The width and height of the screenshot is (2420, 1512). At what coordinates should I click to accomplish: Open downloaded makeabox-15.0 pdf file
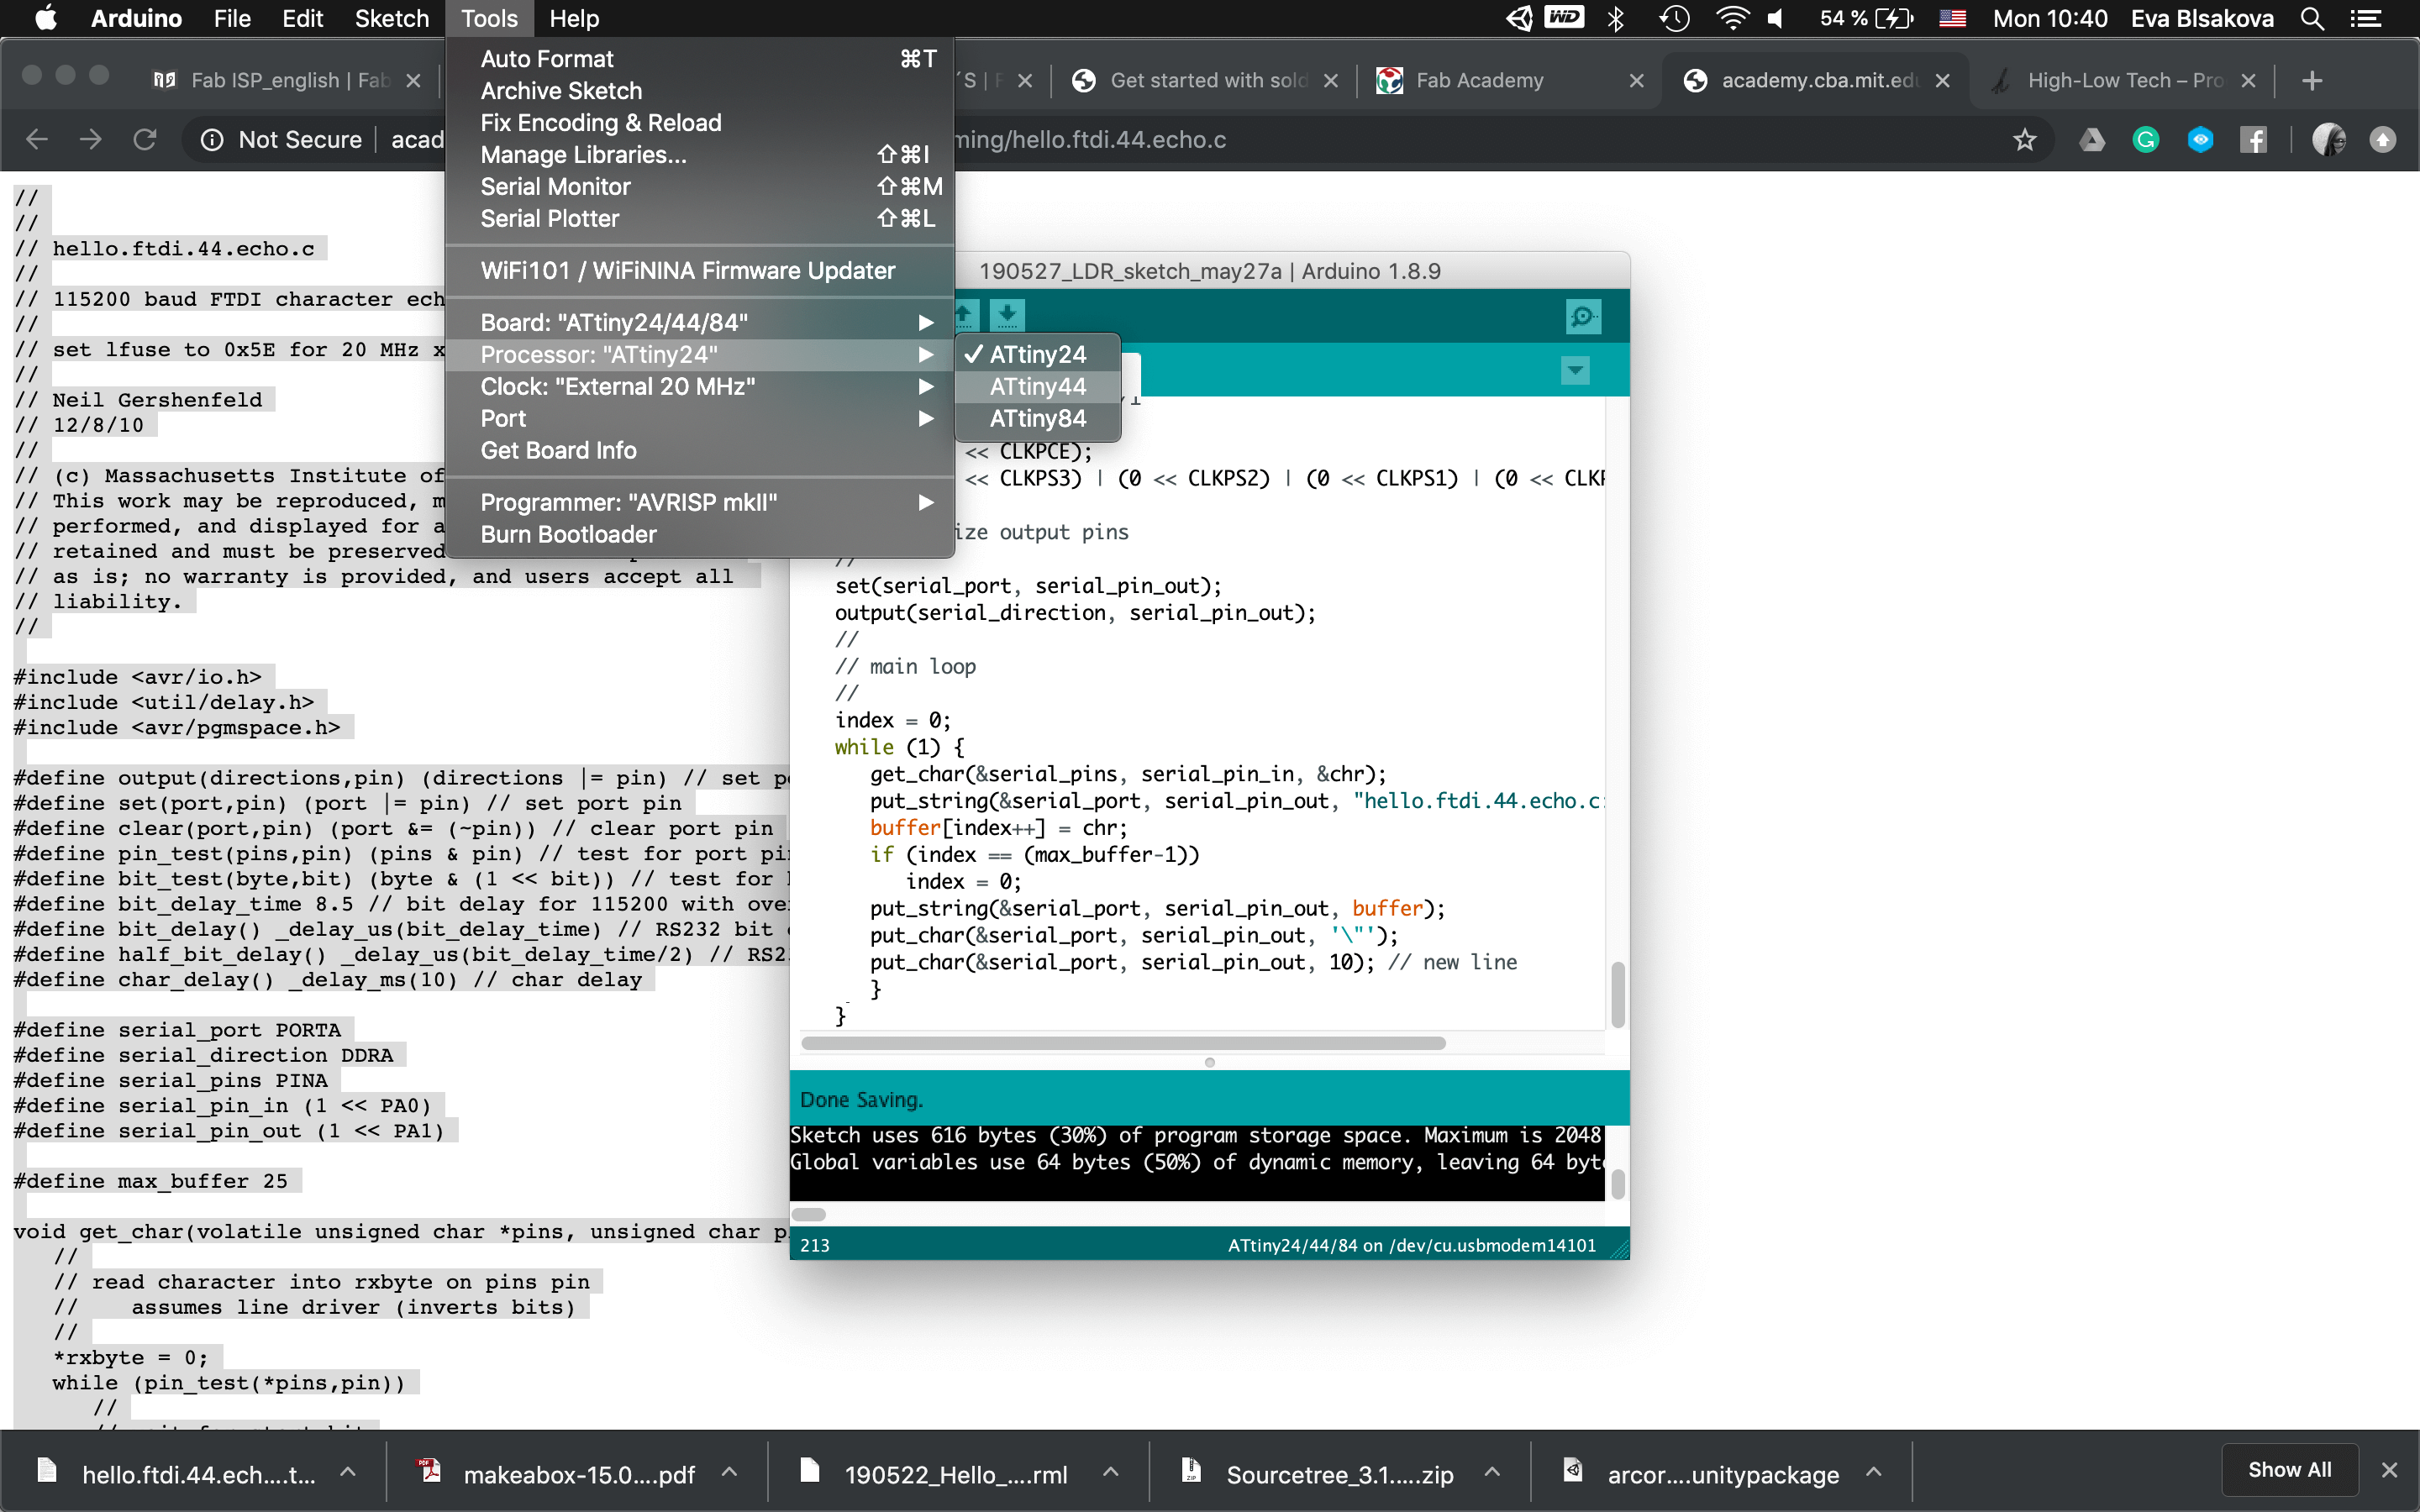coord(578,1474)
